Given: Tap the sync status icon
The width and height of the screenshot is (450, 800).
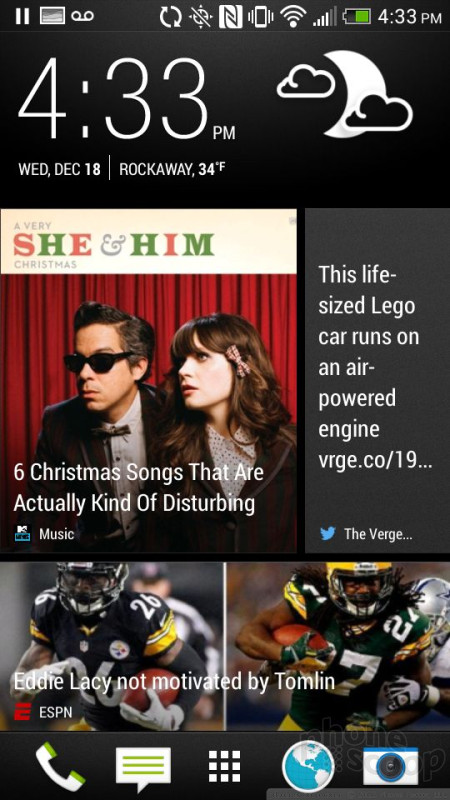Looking at the screenshot, I should pyautogui.click(x=170, y=16).
